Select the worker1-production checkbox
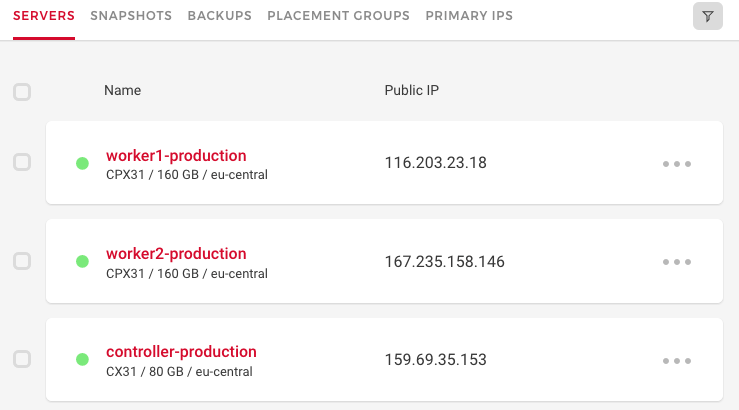This screenshot has width=739, height=410. pyautogui.click(x=22, y=162)
